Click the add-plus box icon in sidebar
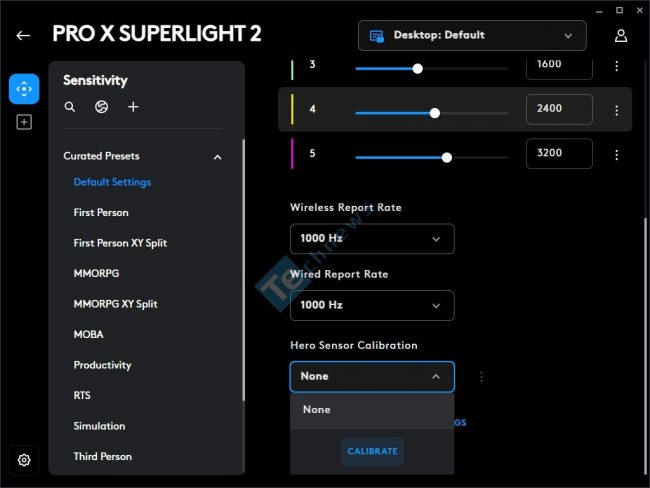 24,122
